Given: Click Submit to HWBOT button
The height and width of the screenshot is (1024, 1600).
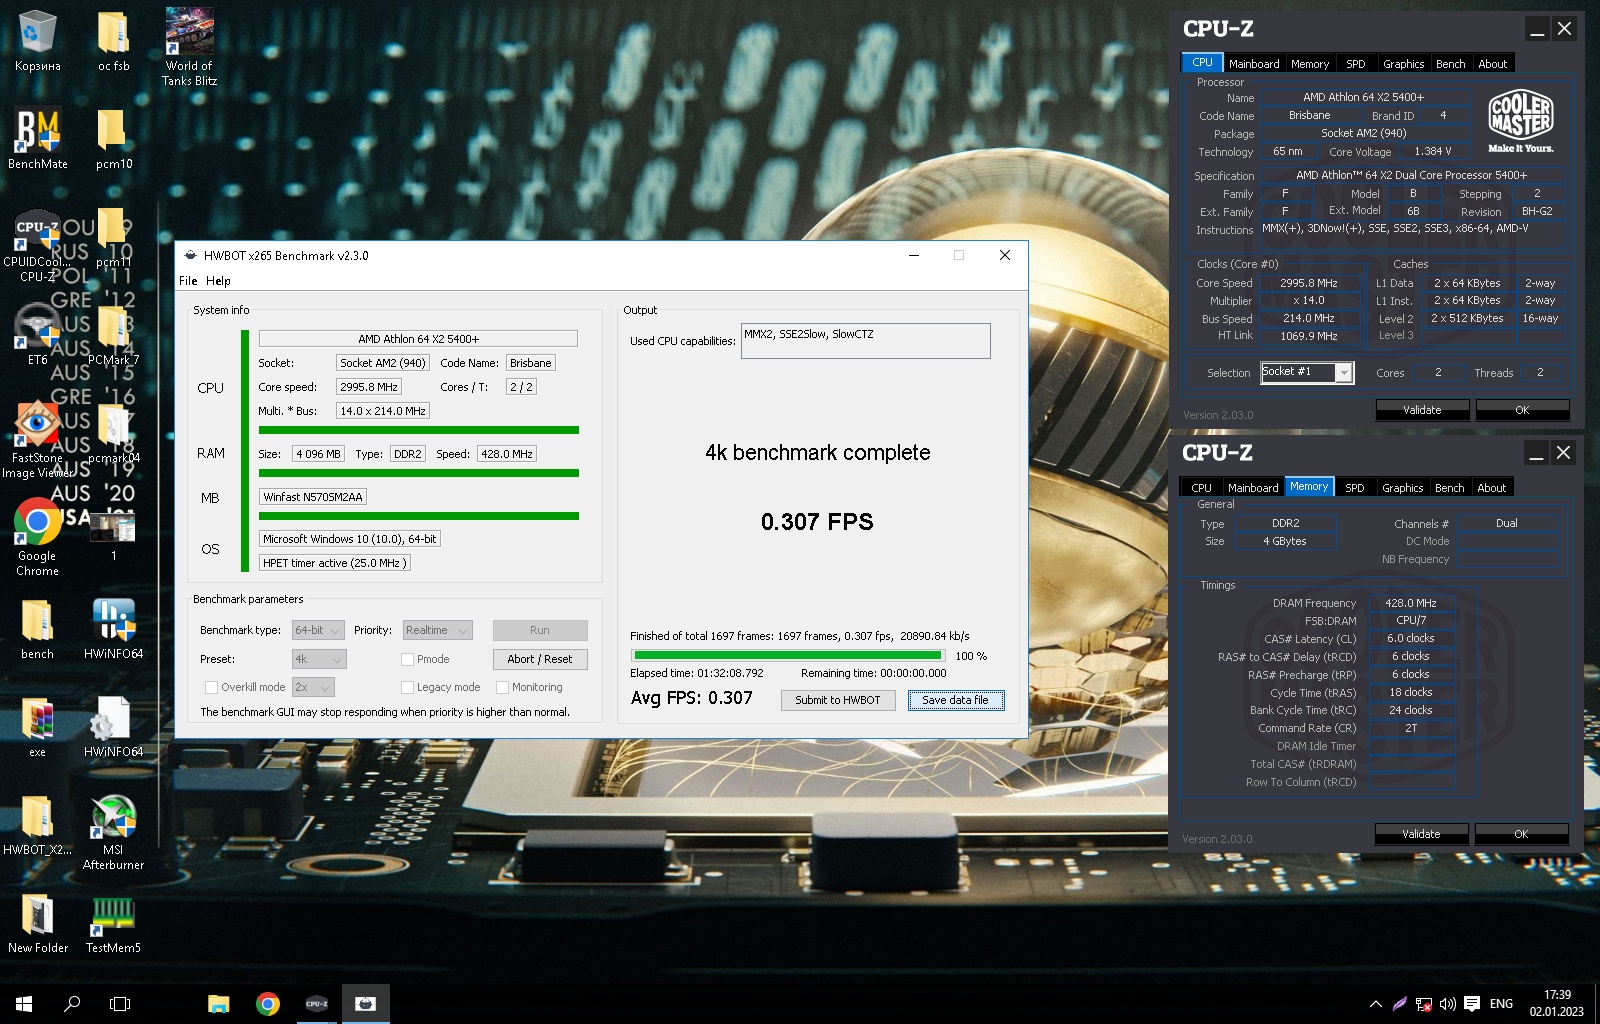Looking at the screenshot, I should (838, 700).
